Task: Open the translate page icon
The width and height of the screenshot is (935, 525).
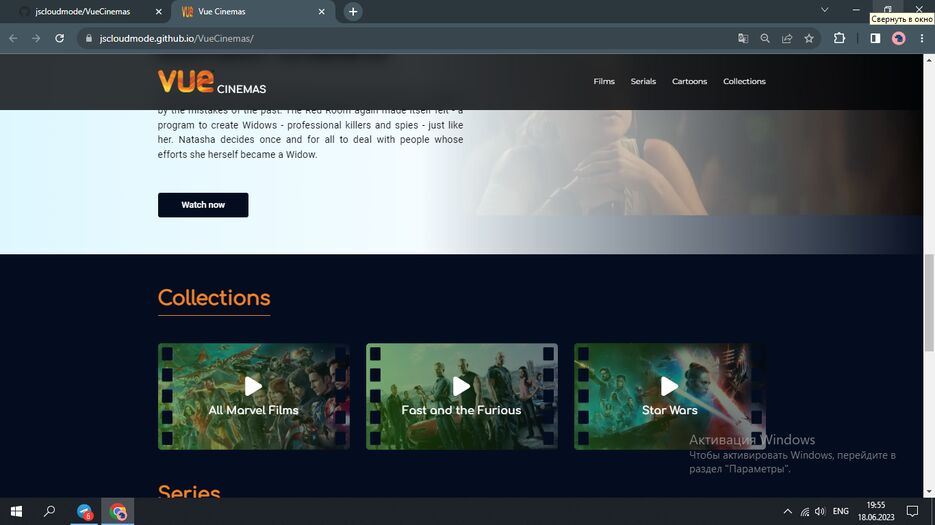Action: click(742, 38)
